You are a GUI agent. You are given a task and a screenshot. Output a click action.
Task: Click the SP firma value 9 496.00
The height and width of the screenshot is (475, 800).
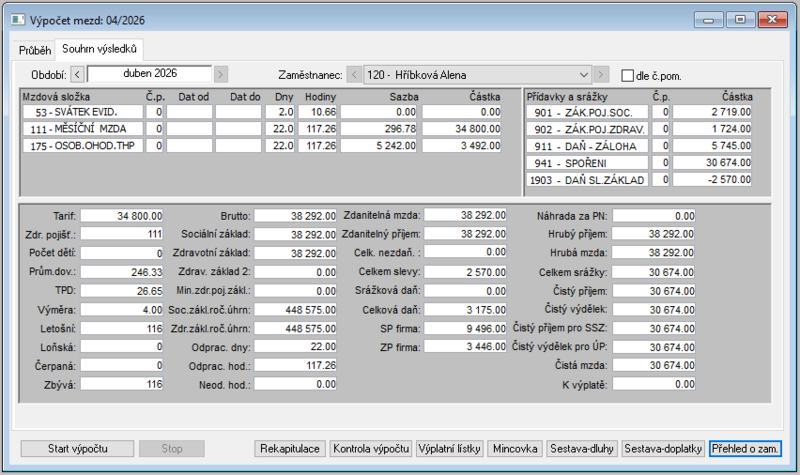click(465, 329)
